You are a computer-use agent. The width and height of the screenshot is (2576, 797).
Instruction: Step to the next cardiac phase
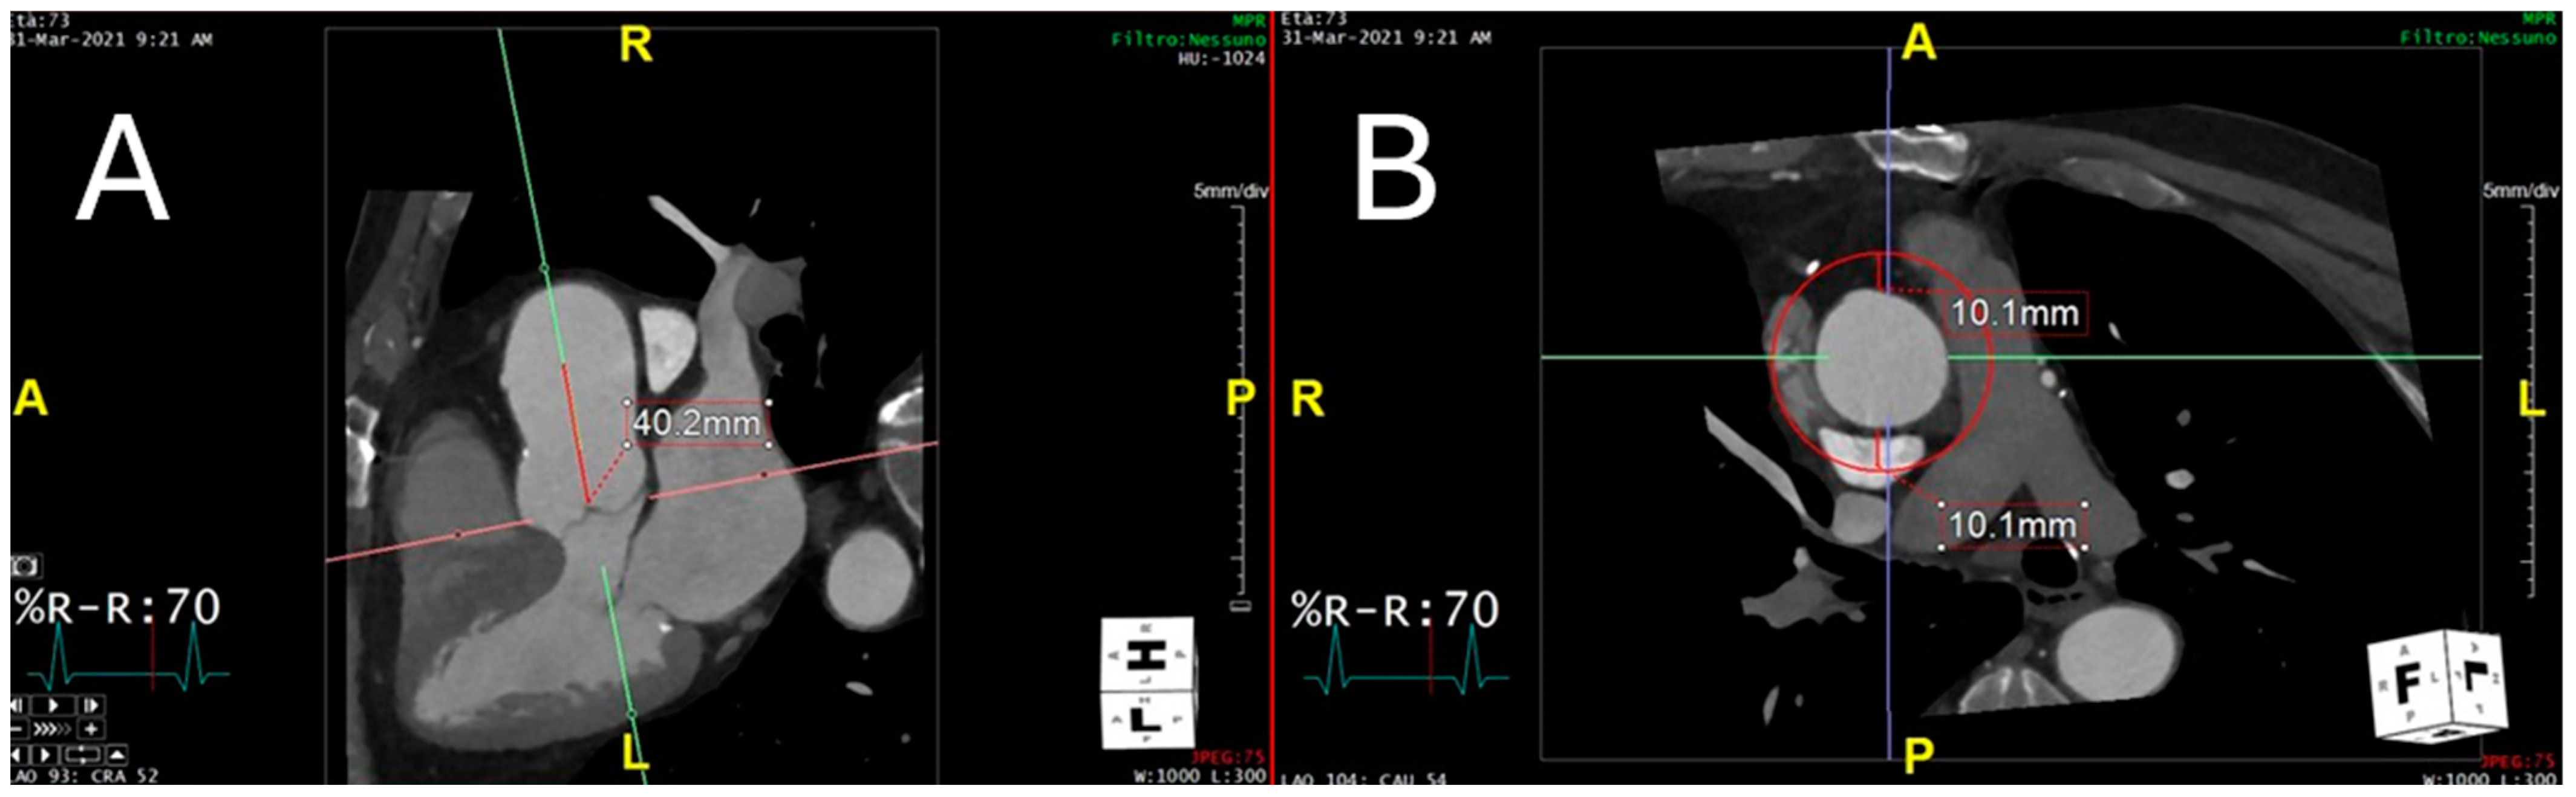(91, 706)
